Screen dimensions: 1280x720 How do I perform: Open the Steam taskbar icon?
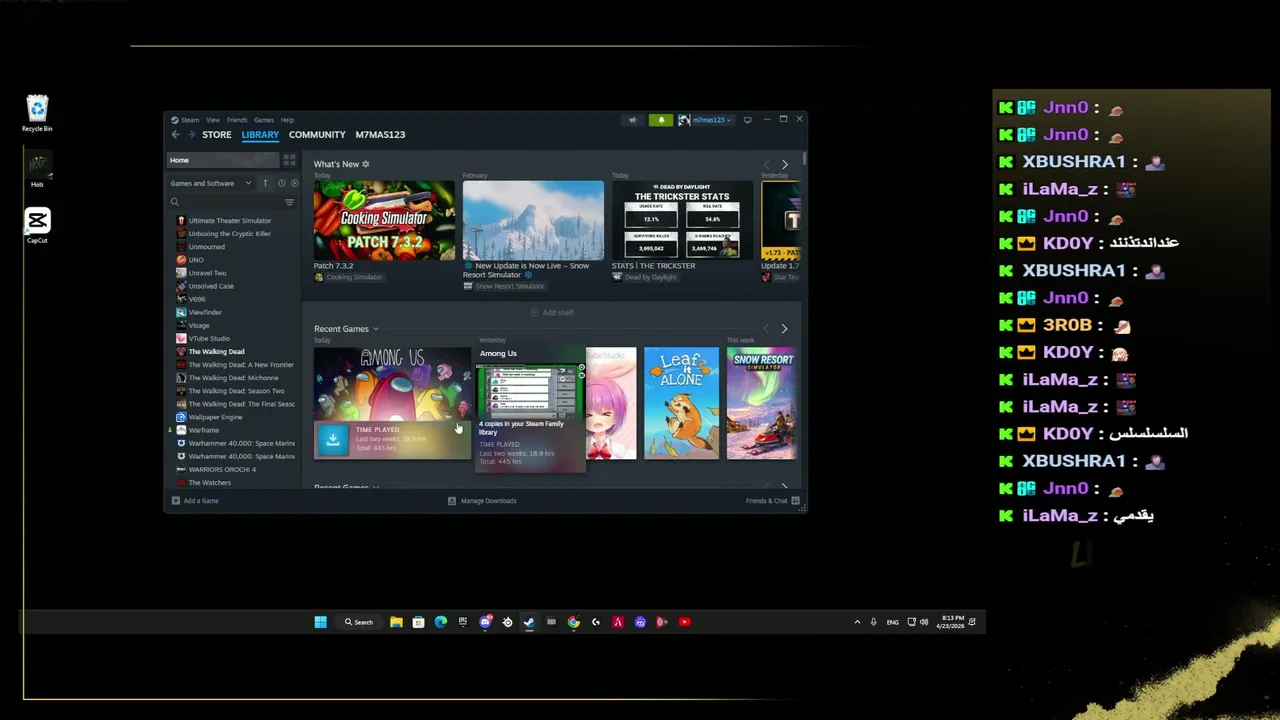click(529, 622)
